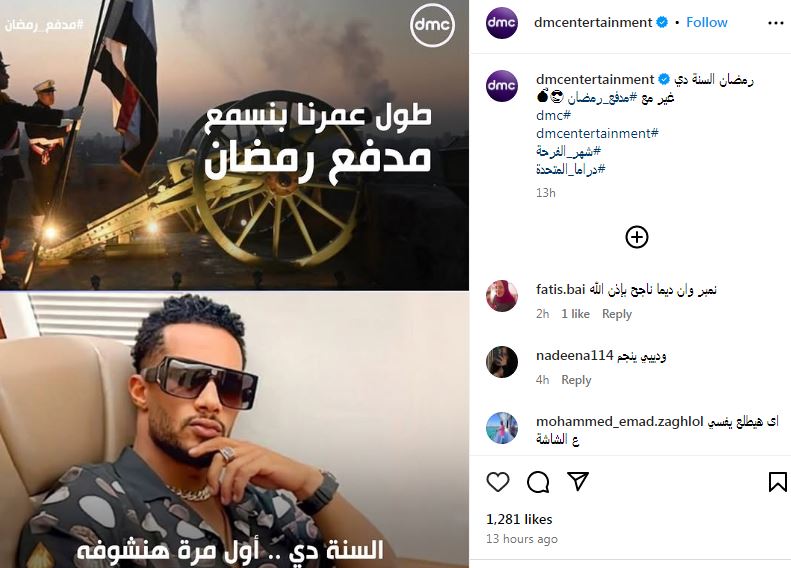View nadeena114 profile avatar

501,362
